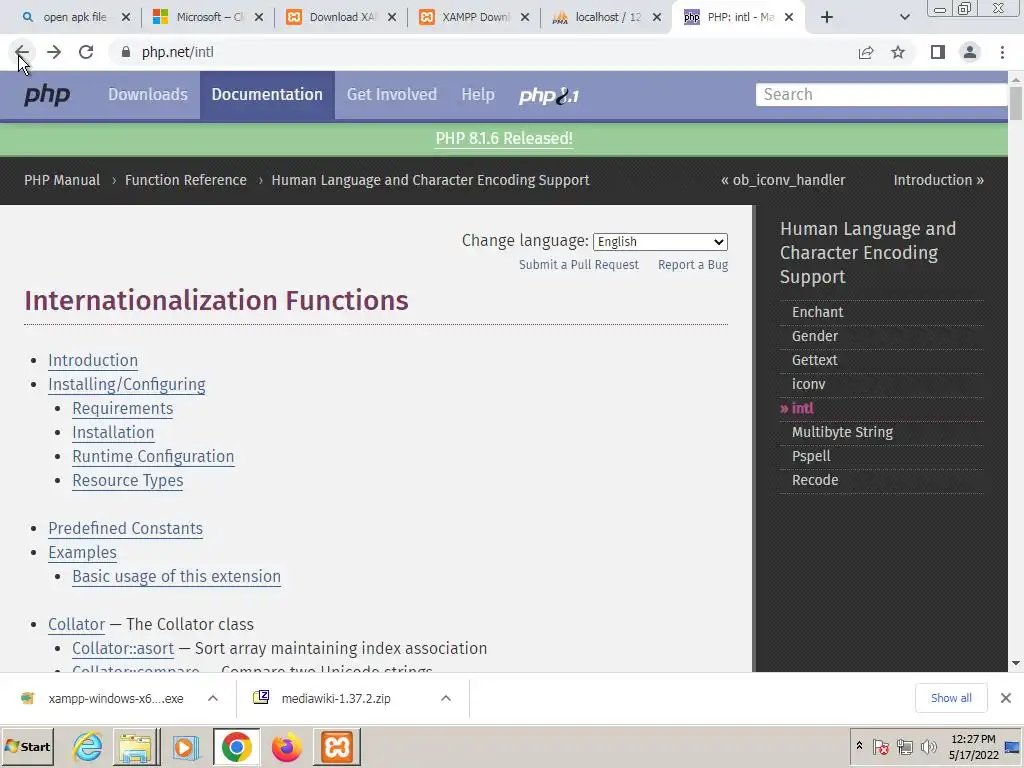
Task: Open the 'PHP 8.1.6 Released!' announcement
Action: [x=504, y=138]
